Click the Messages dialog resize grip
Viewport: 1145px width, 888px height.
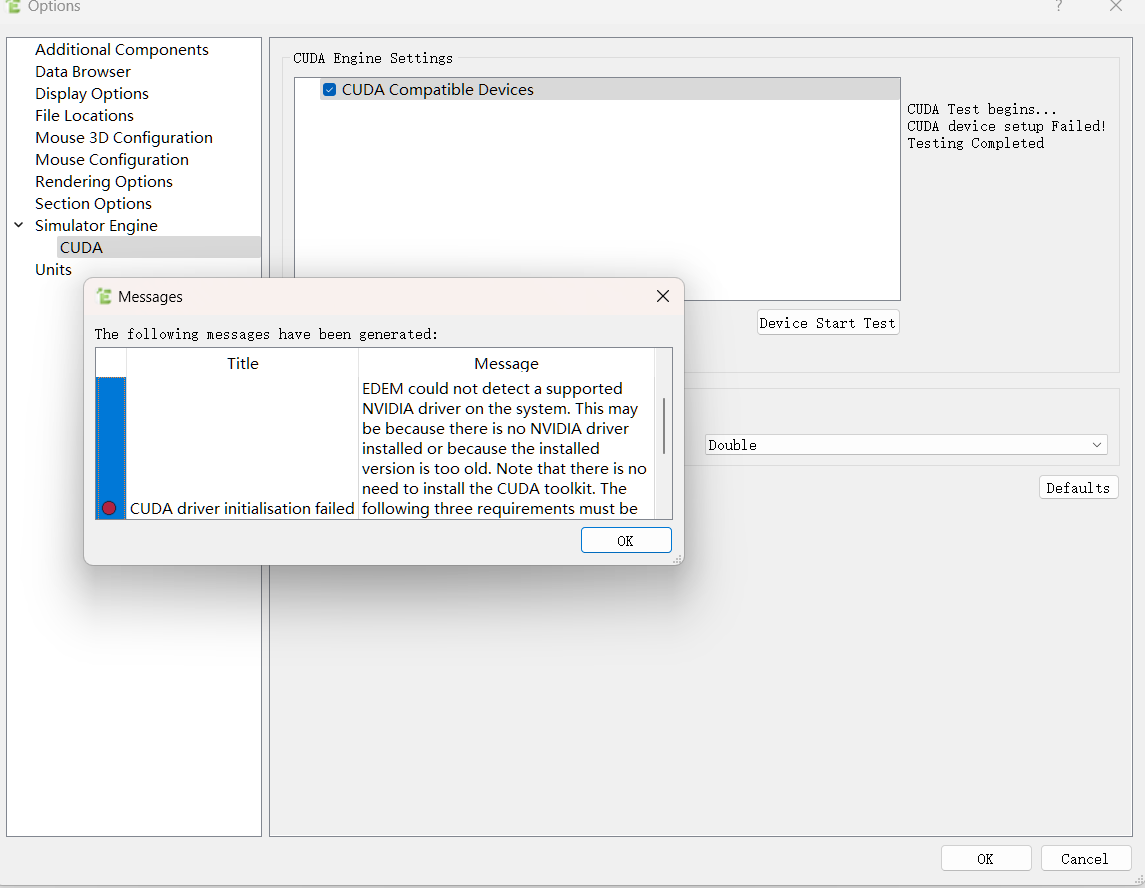(x=677, y=559)
